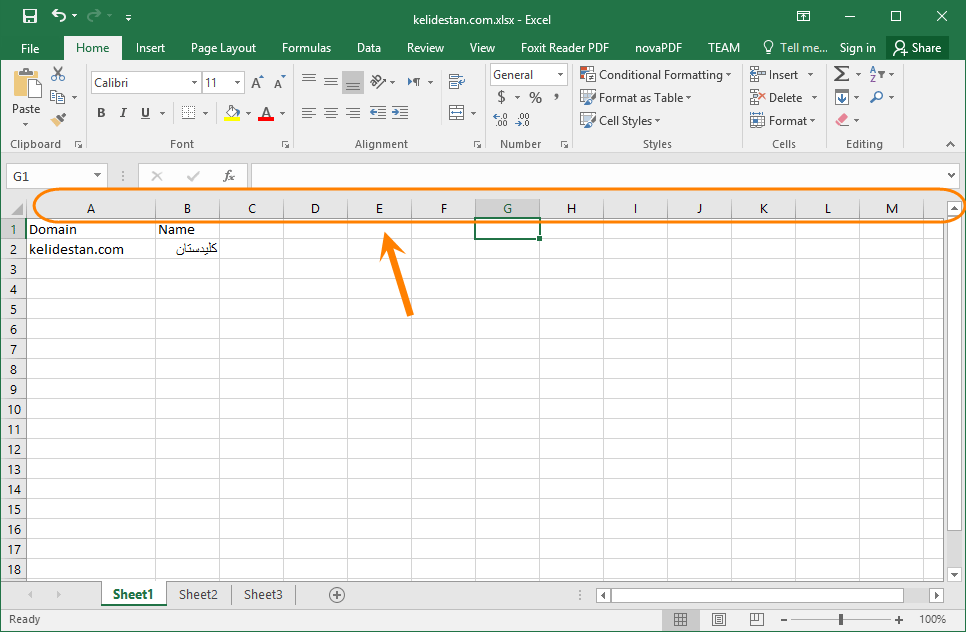
Task: Apply yellow fill color bucket
Action: click(x=232, y=113)
